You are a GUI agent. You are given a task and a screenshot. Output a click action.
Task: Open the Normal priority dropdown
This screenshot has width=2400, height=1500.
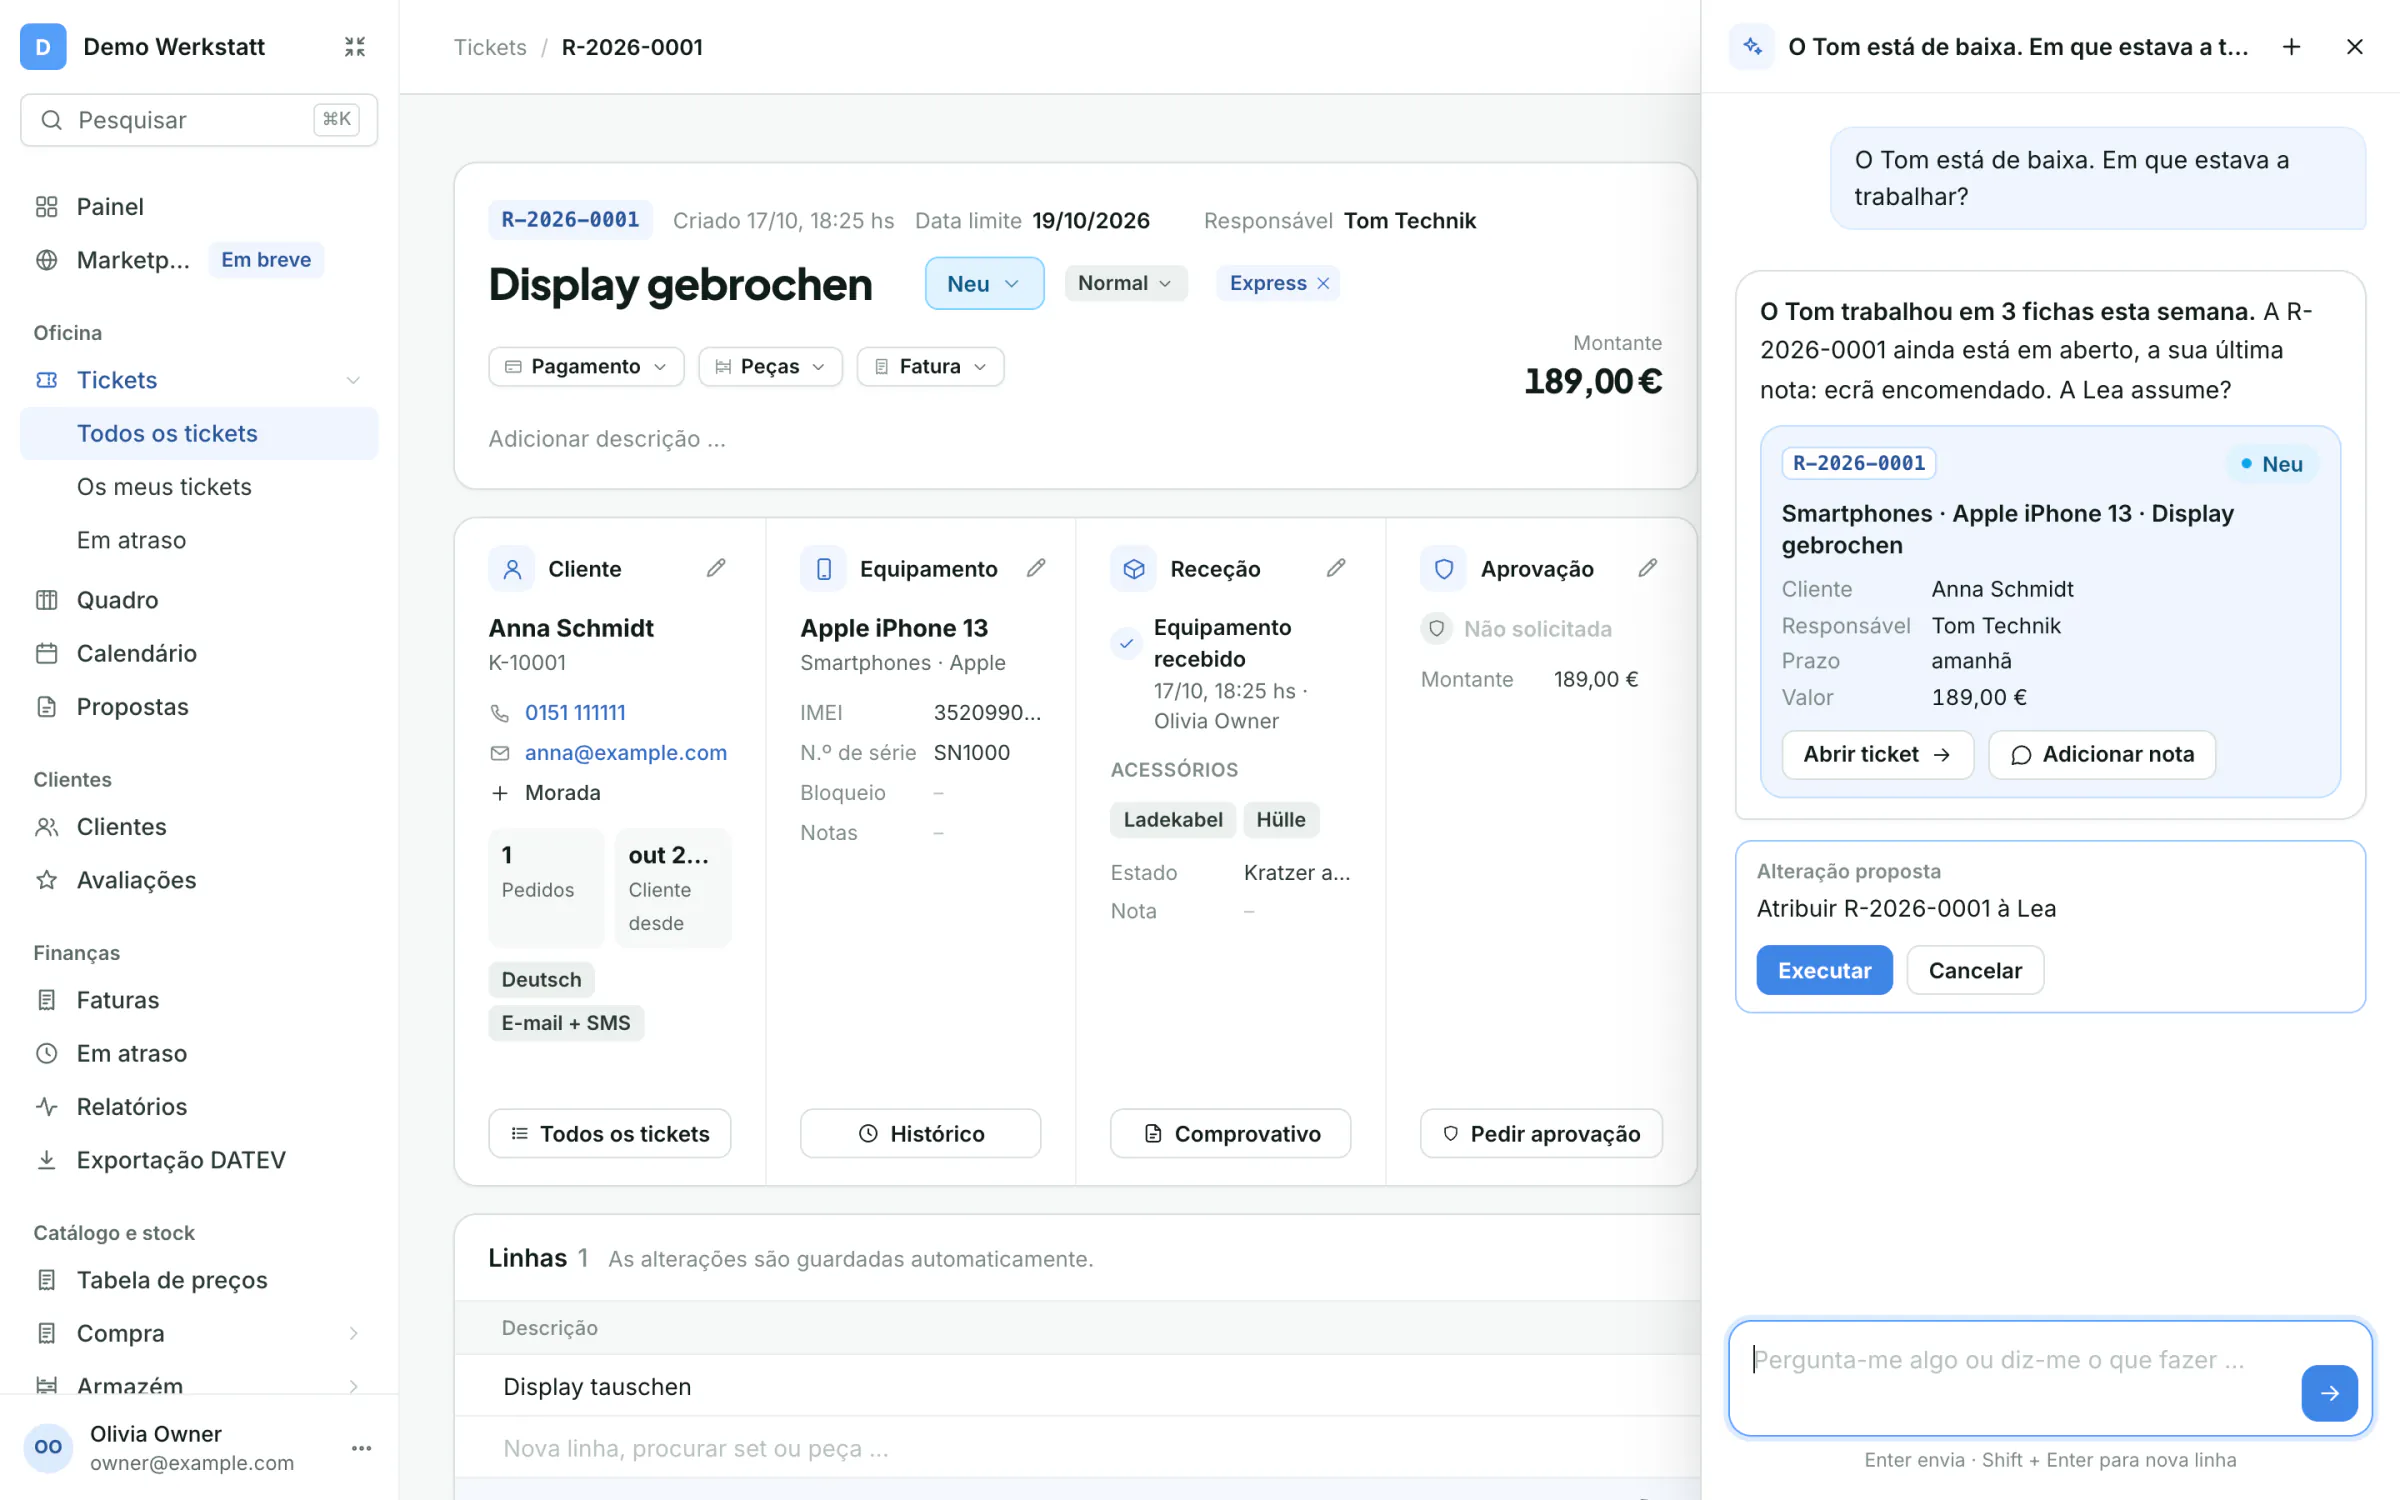1125,283
